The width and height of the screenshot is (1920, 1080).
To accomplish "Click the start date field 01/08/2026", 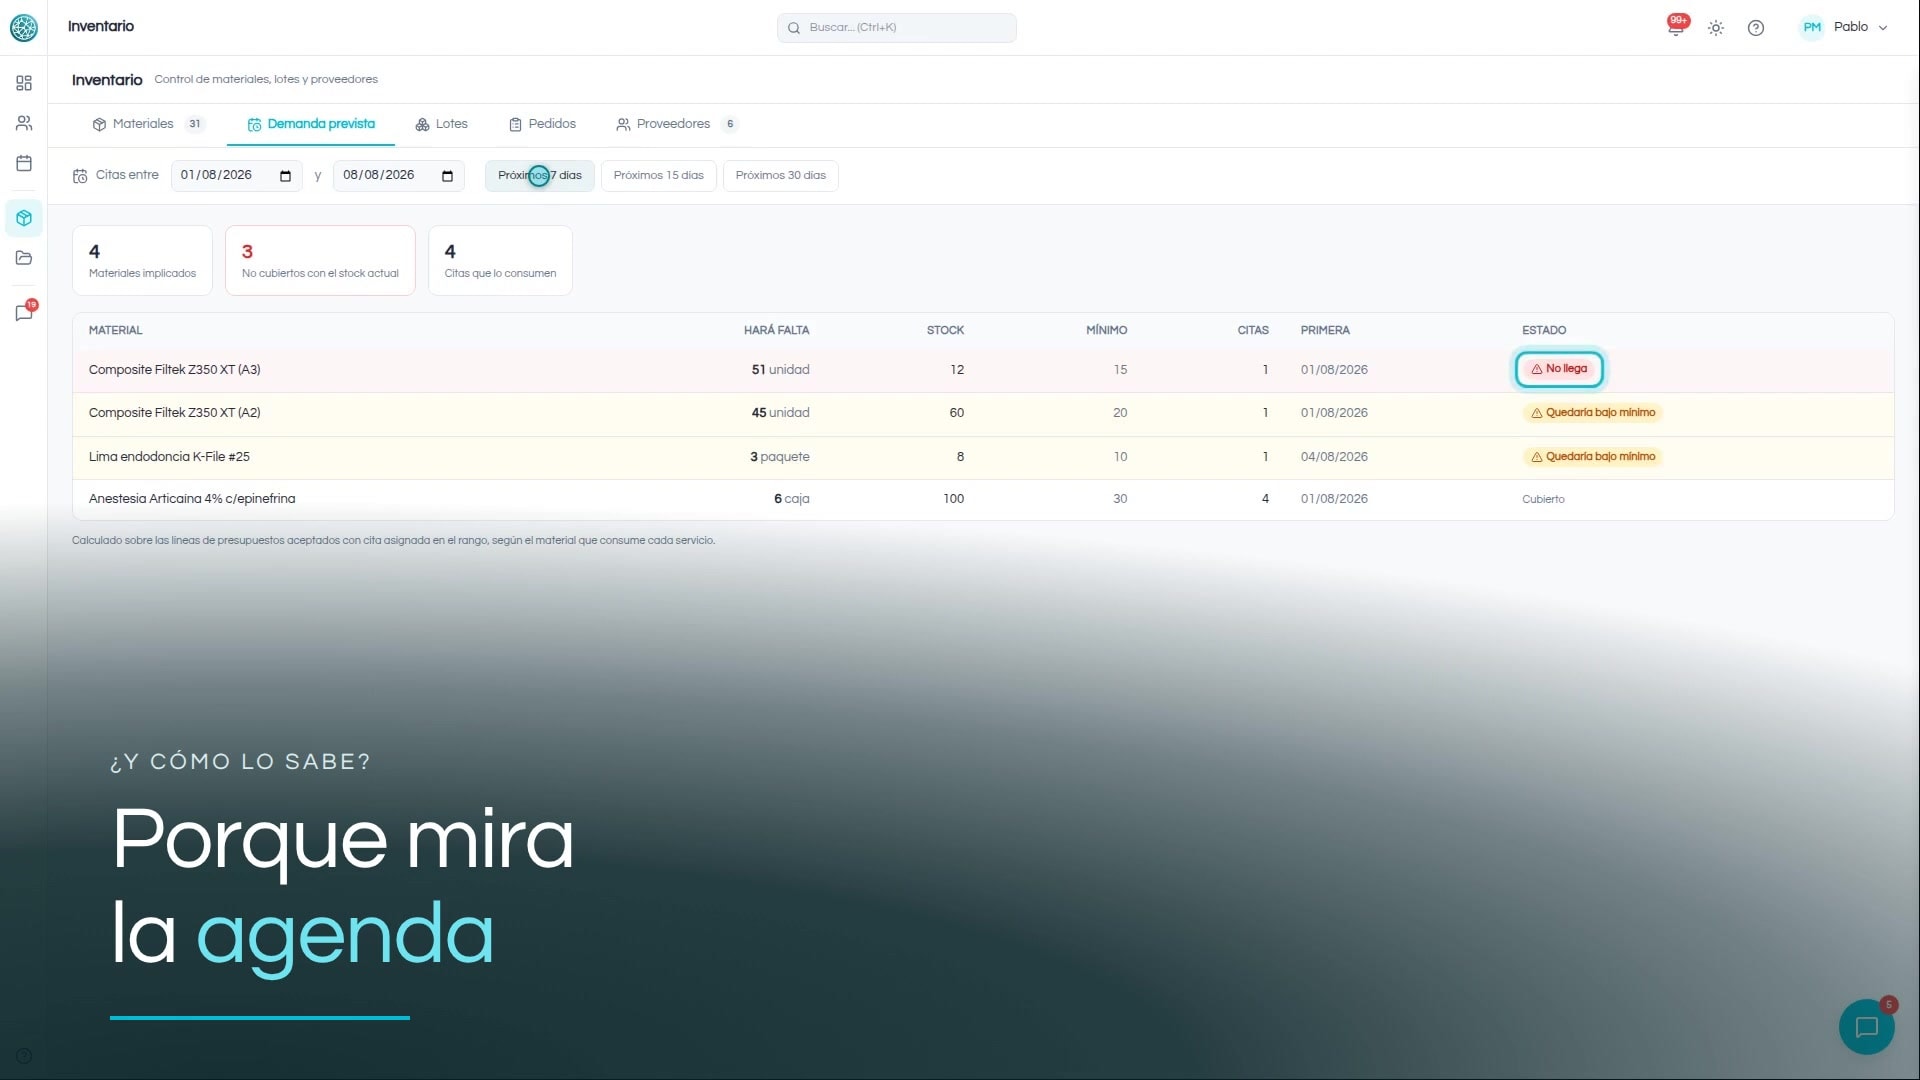I will pos(236,176).
